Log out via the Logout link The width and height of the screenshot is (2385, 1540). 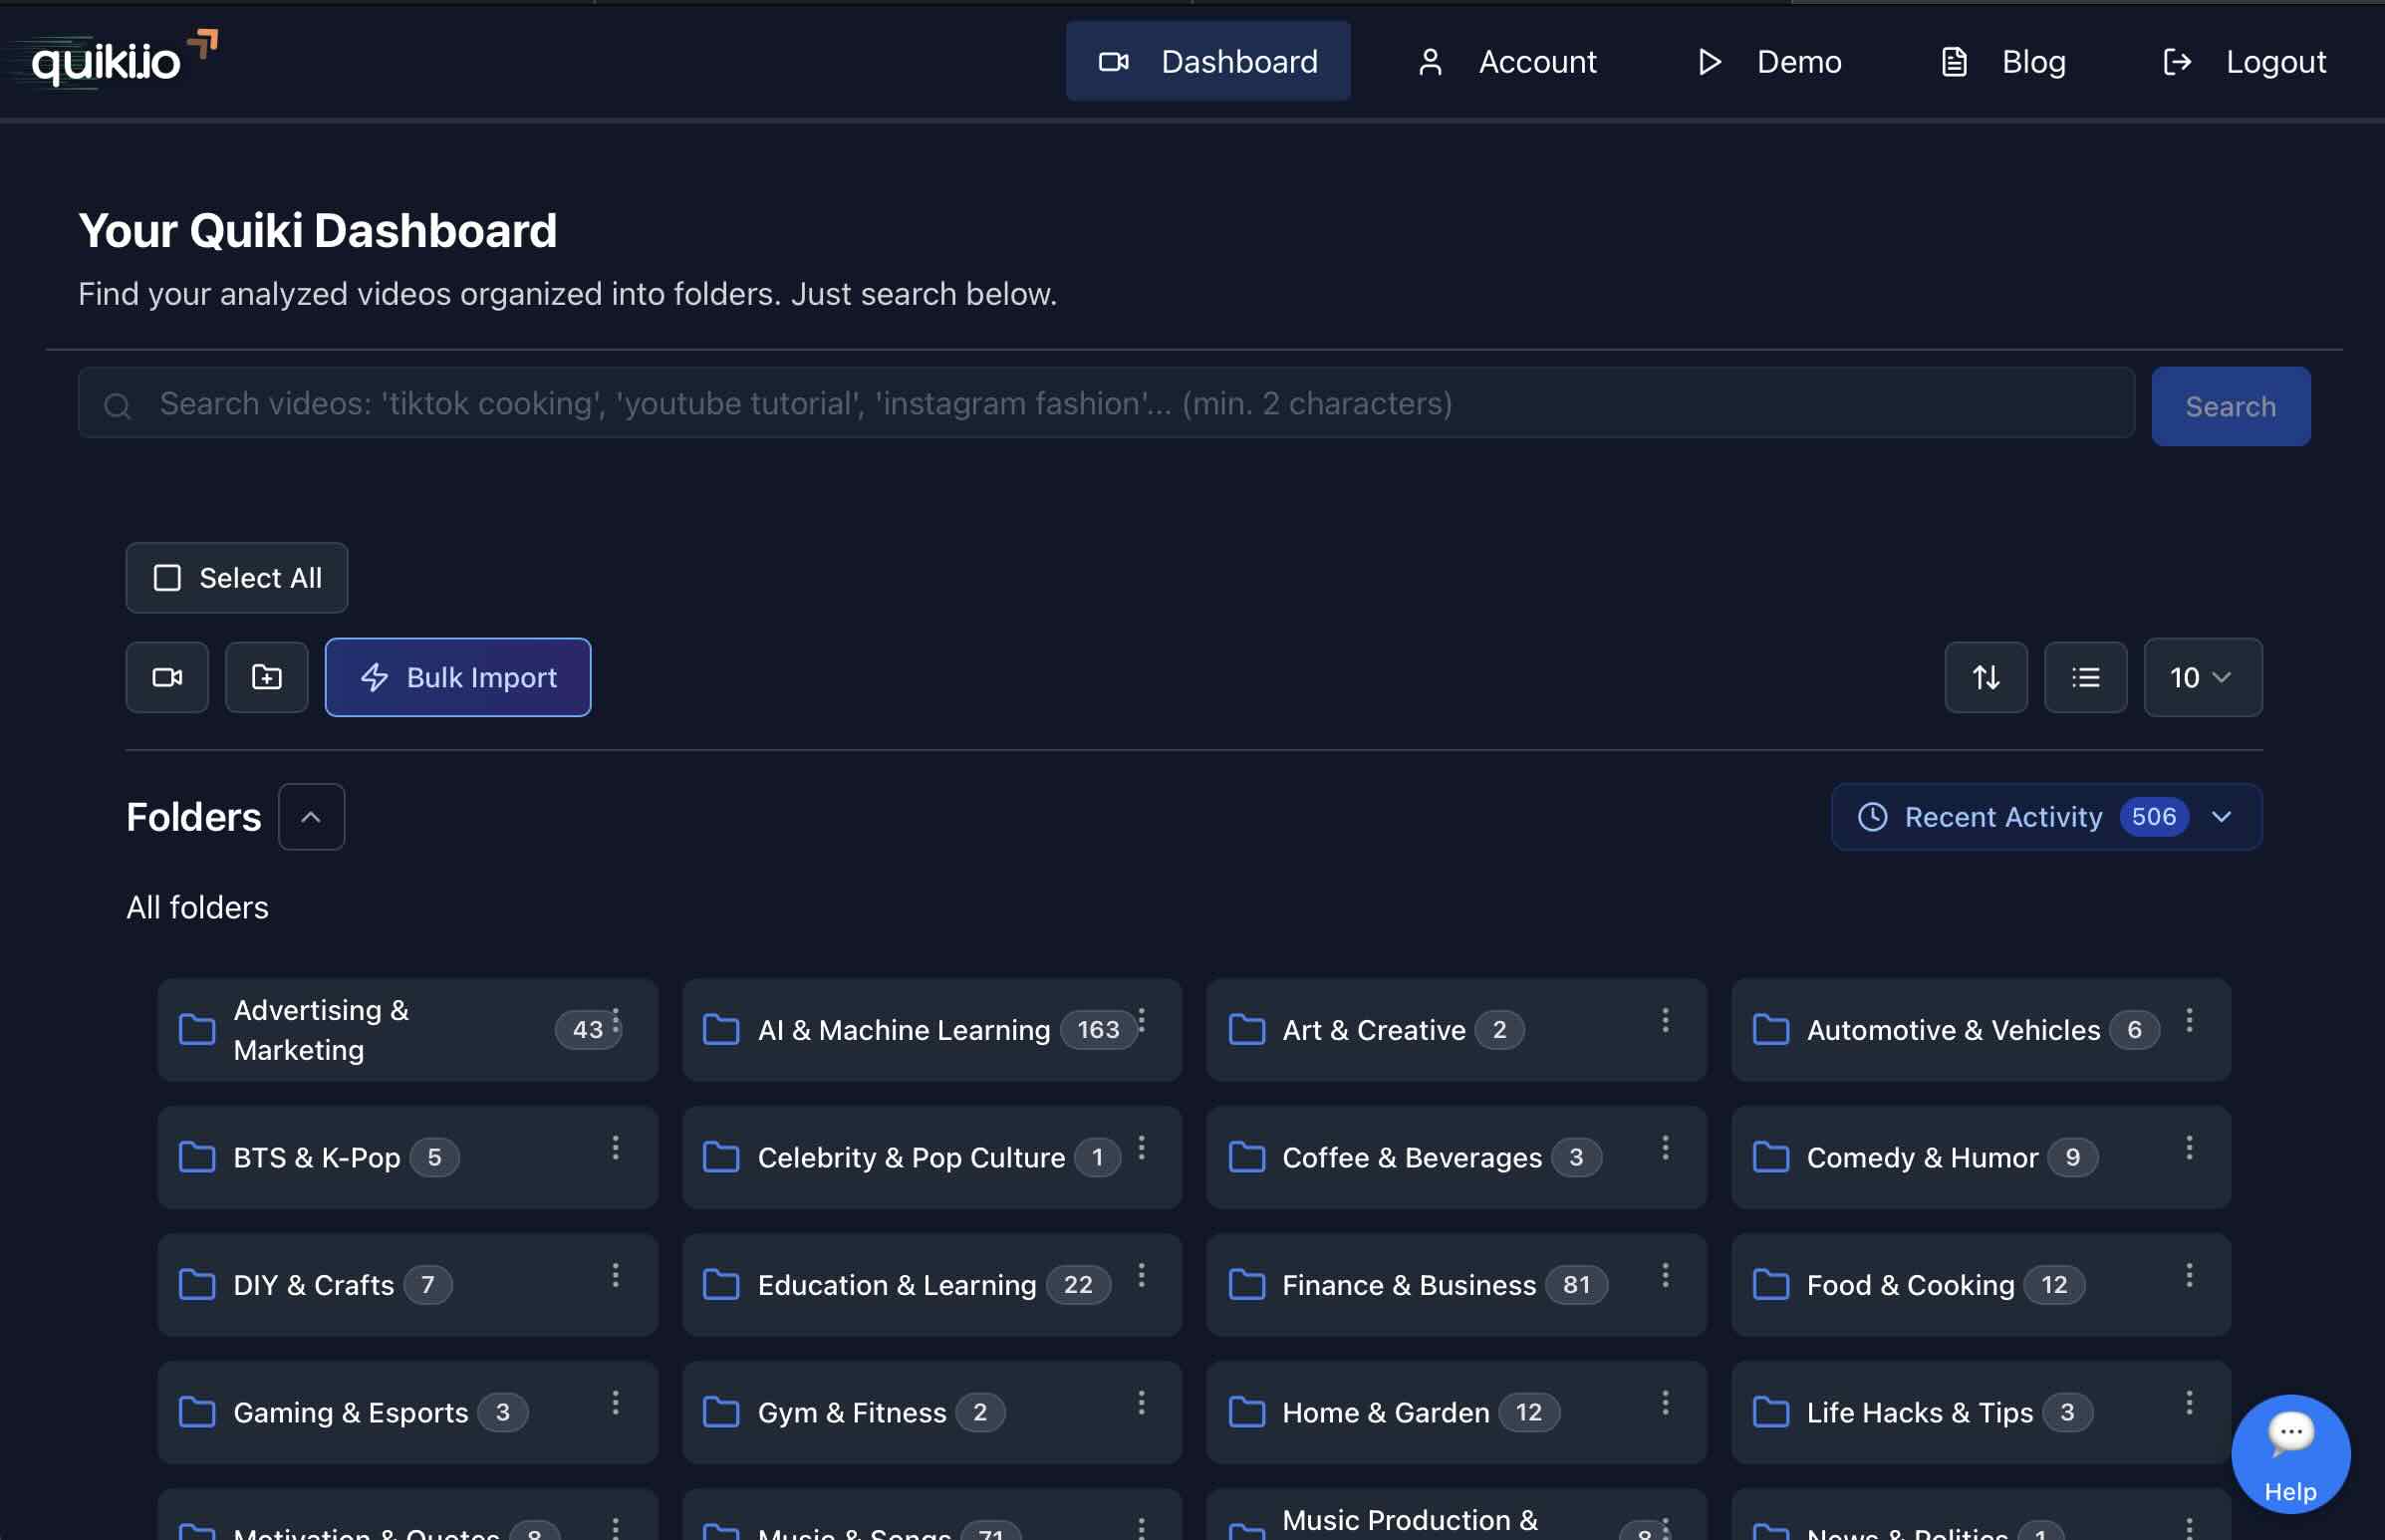coord(2245,61)
